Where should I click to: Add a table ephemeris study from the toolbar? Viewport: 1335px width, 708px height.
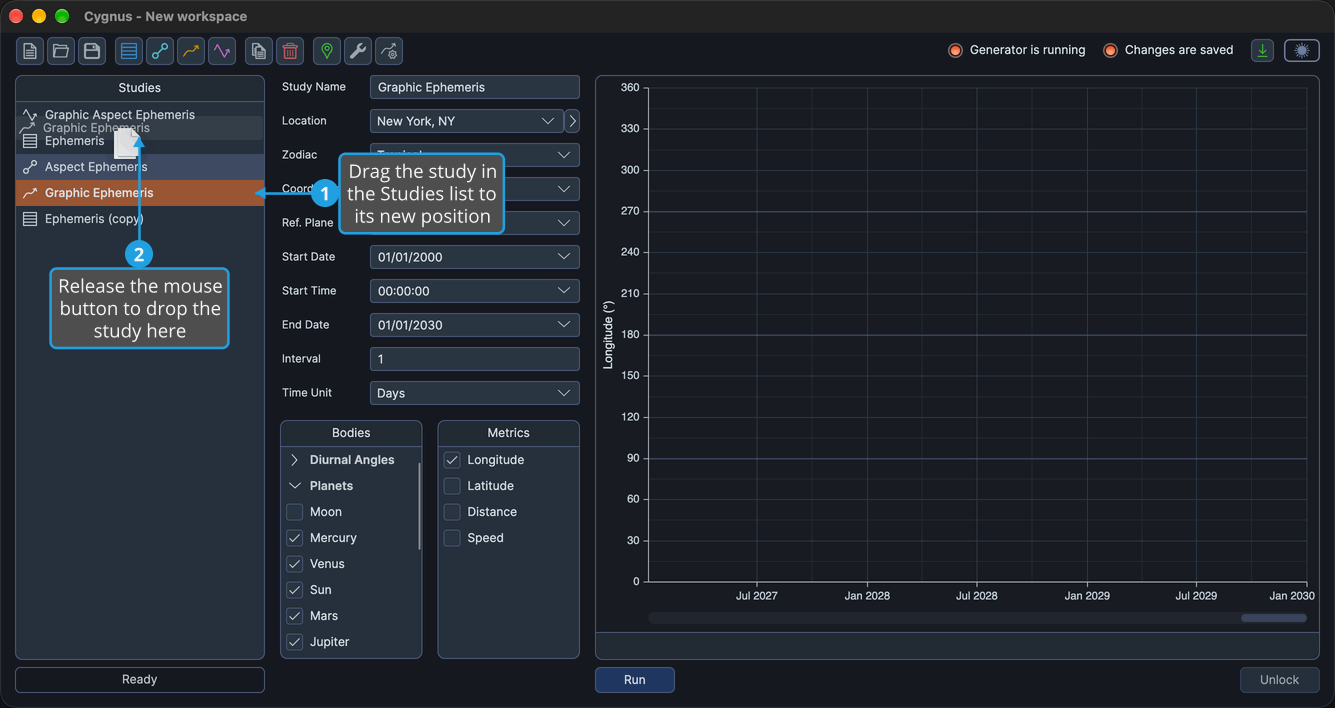[x=129, y=51]
